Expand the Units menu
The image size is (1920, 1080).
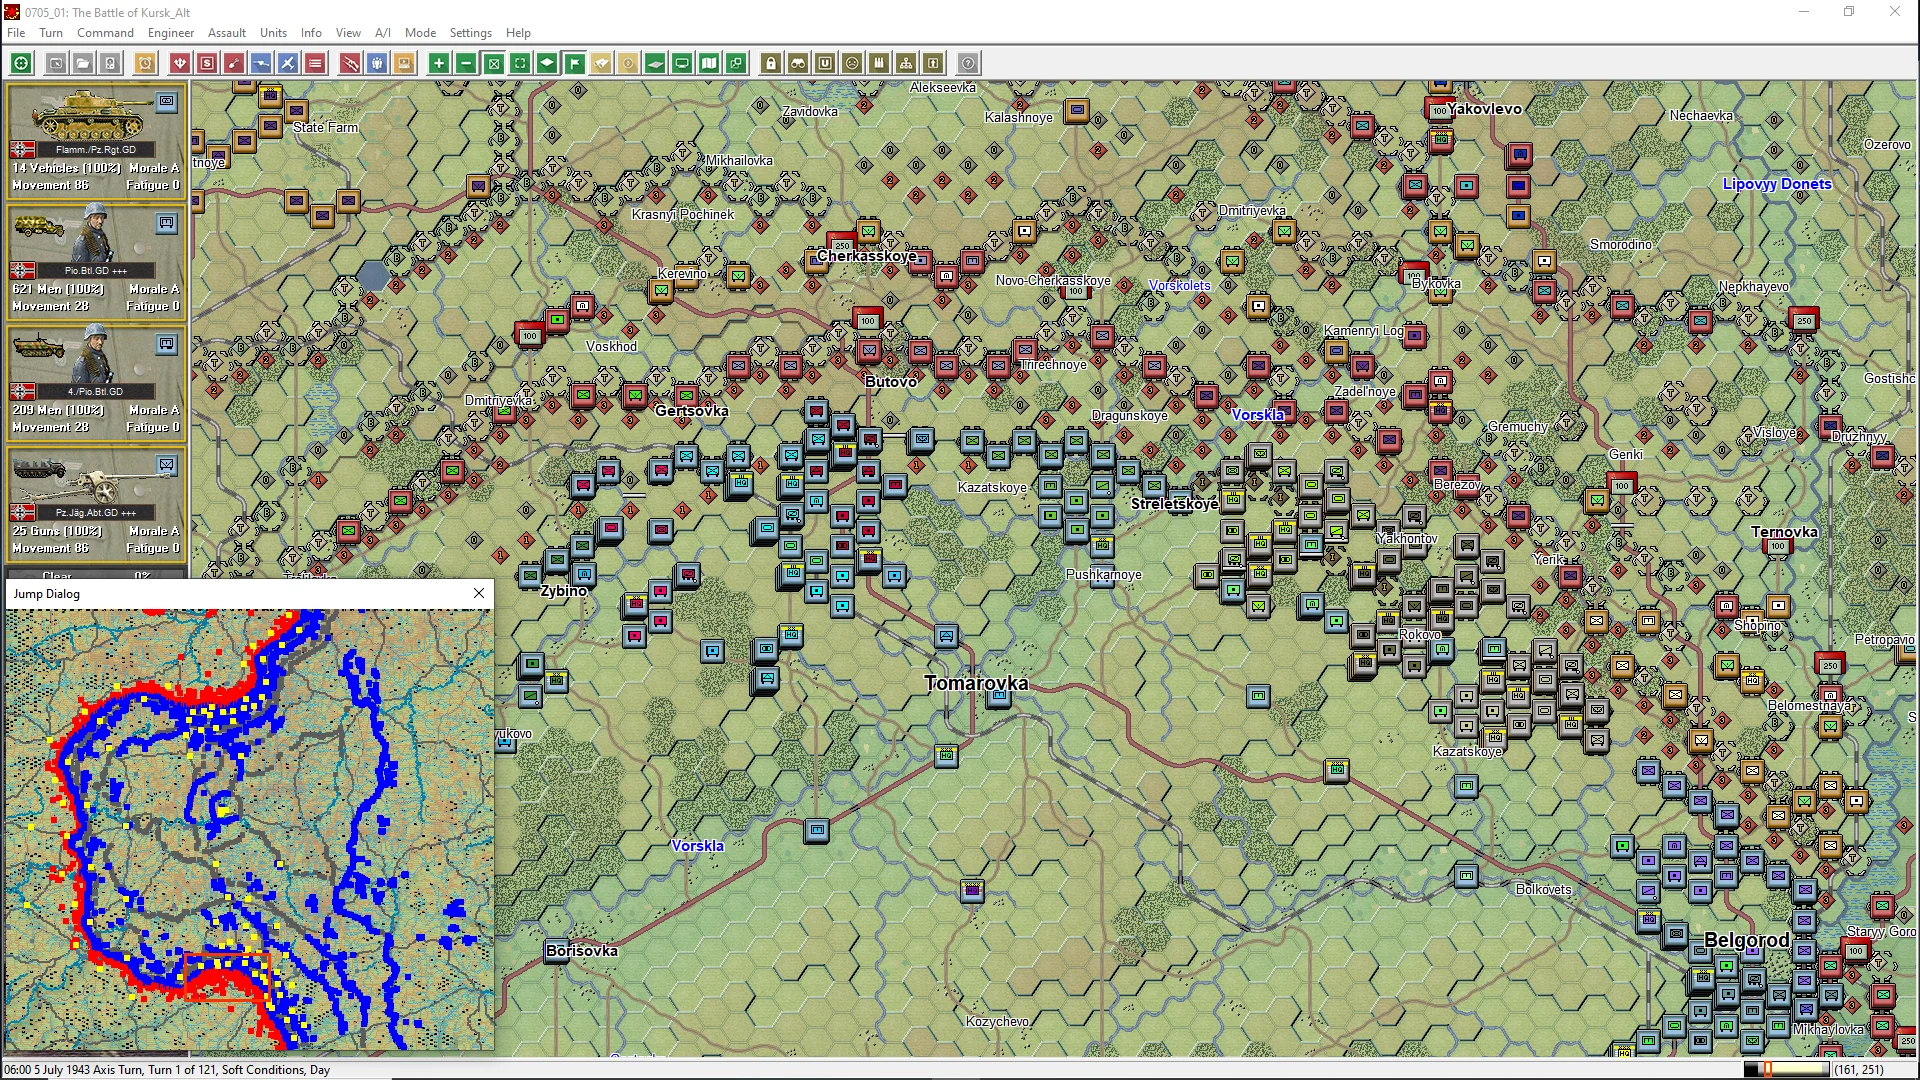click(273, 33)
